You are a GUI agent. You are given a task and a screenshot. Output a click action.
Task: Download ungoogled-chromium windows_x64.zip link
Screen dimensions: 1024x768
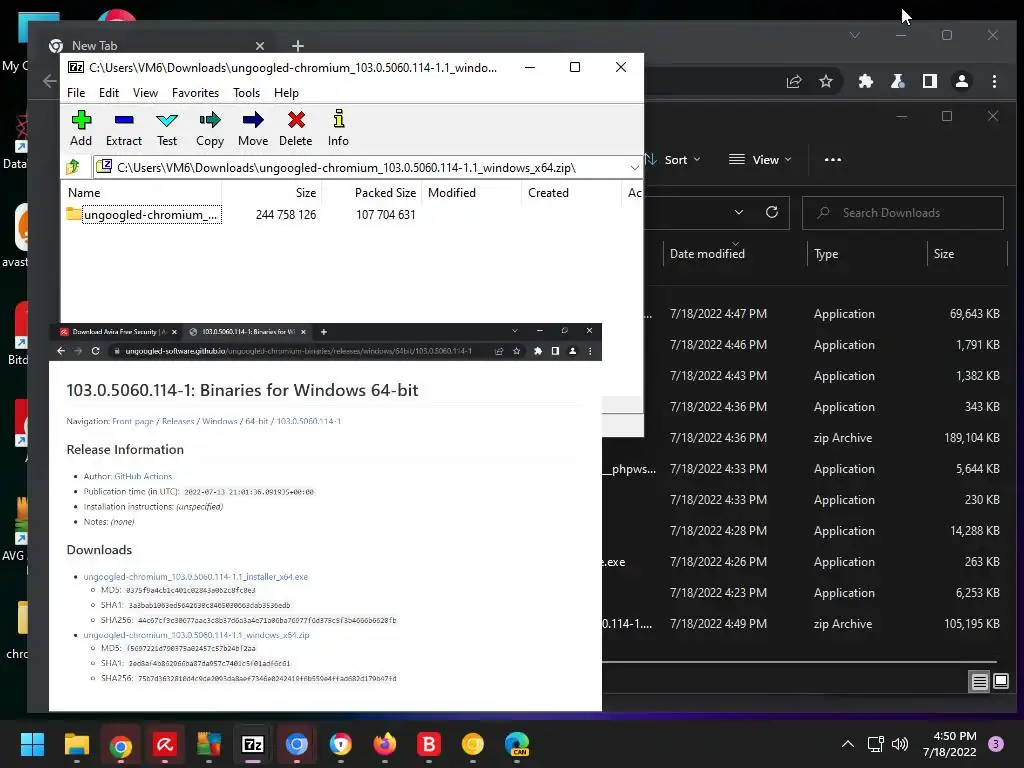click(196, 635)
